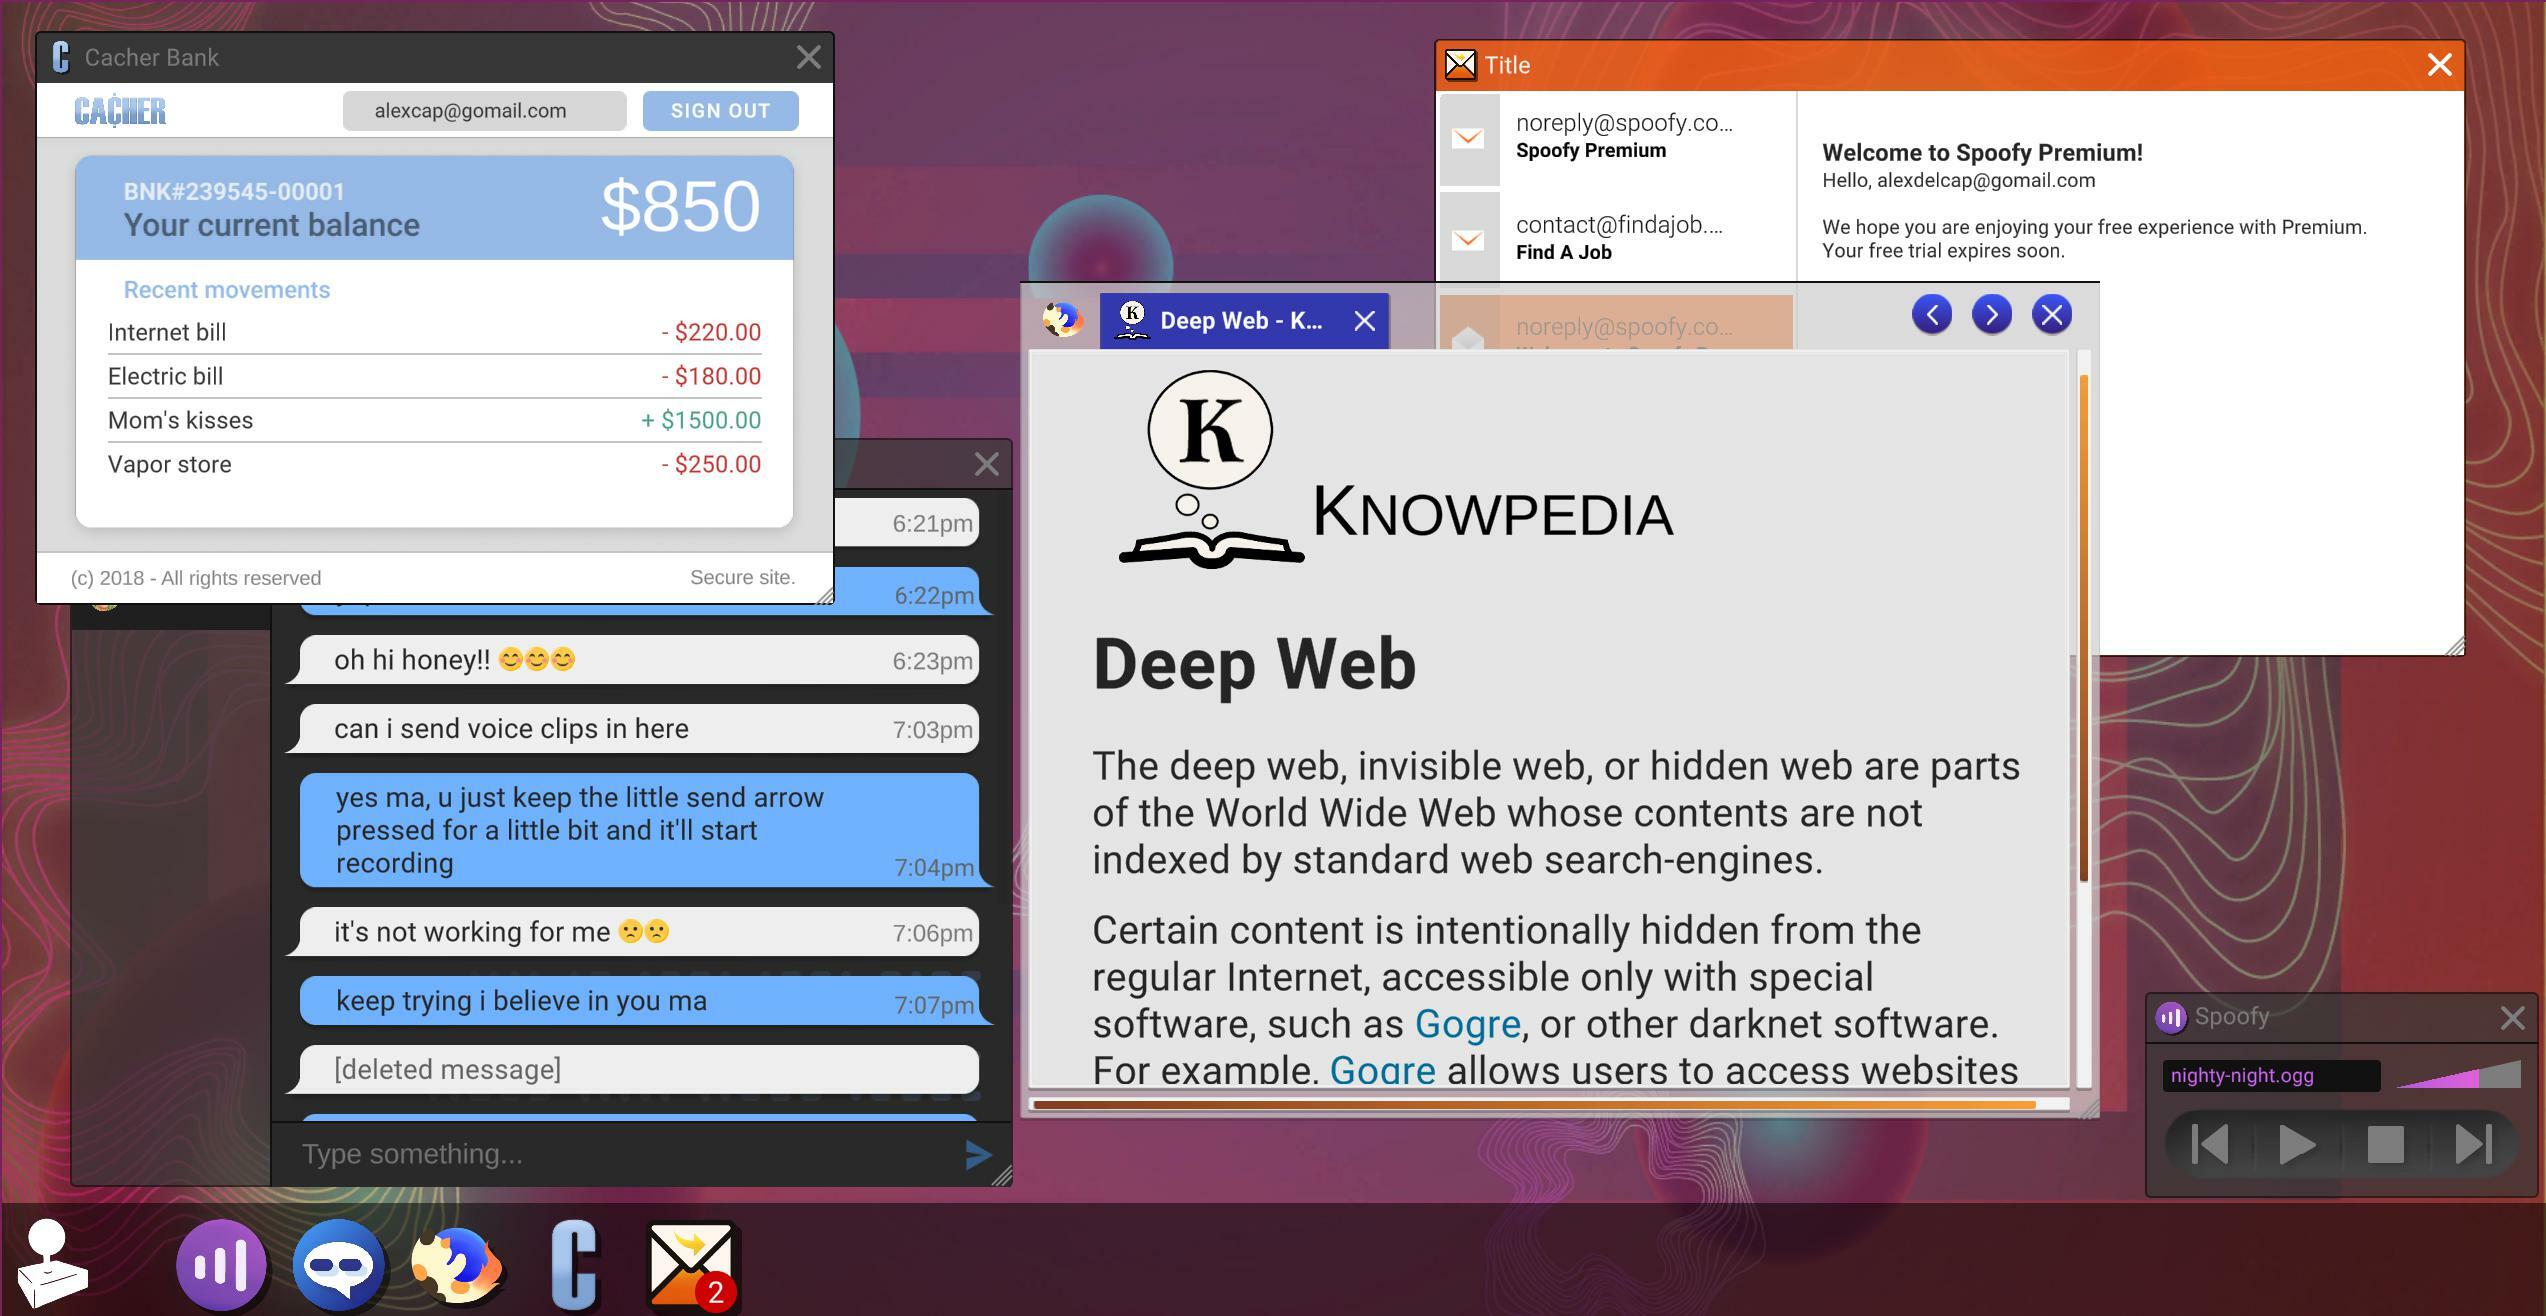Launch Spoofy music app from taskbar
Viewport: 2546px width, 1316px height.
click(x=221, y=1265)
